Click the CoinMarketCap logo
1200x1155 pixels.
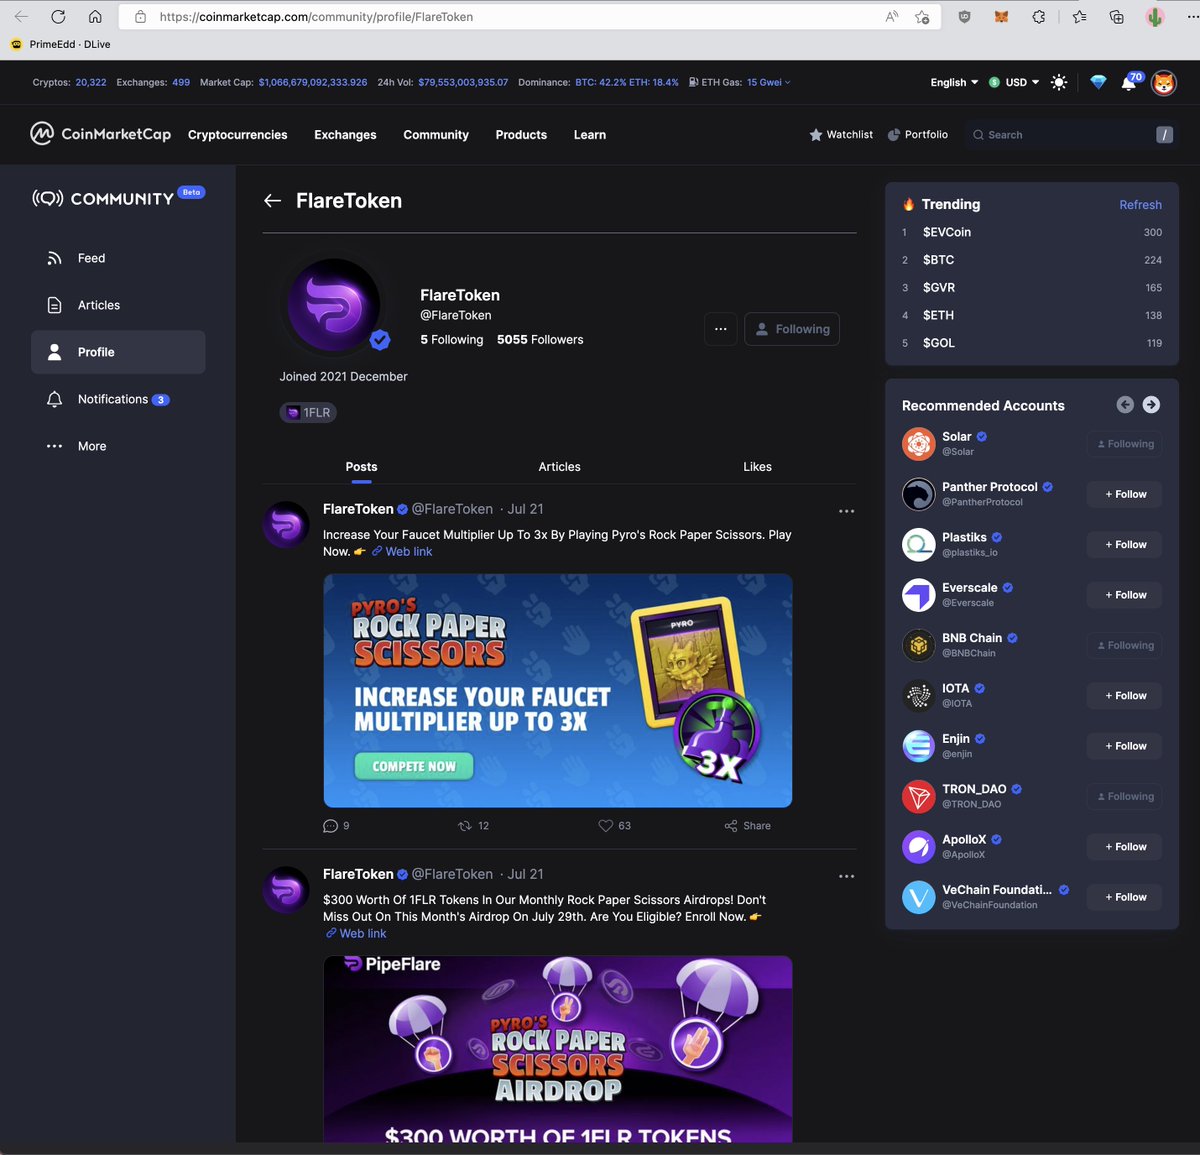point(100,133)
